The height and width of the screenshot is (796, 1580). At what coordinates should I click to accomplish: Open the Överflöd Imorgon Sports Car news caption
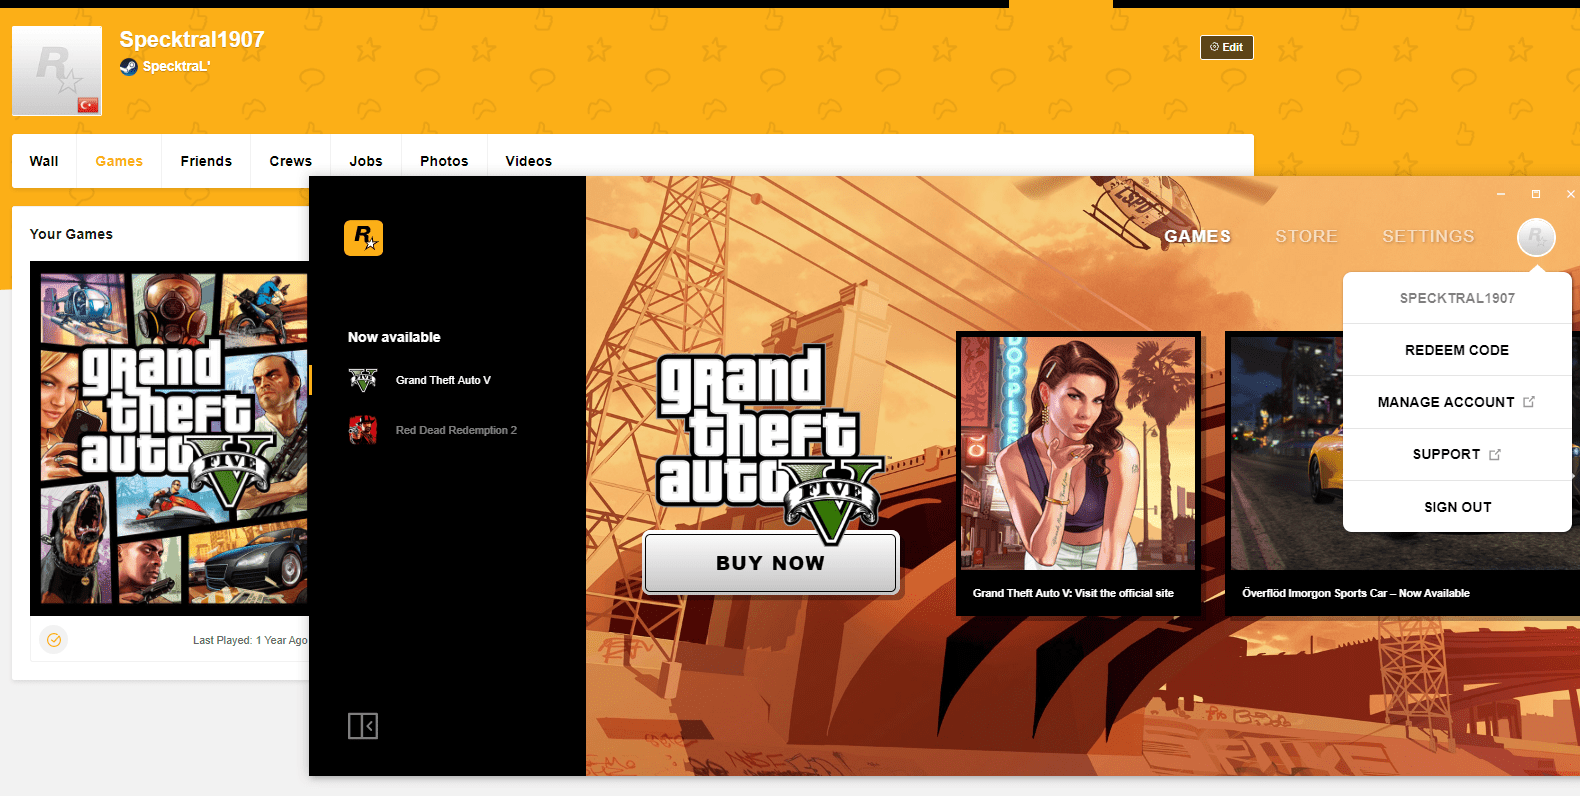pos(1356,593)
